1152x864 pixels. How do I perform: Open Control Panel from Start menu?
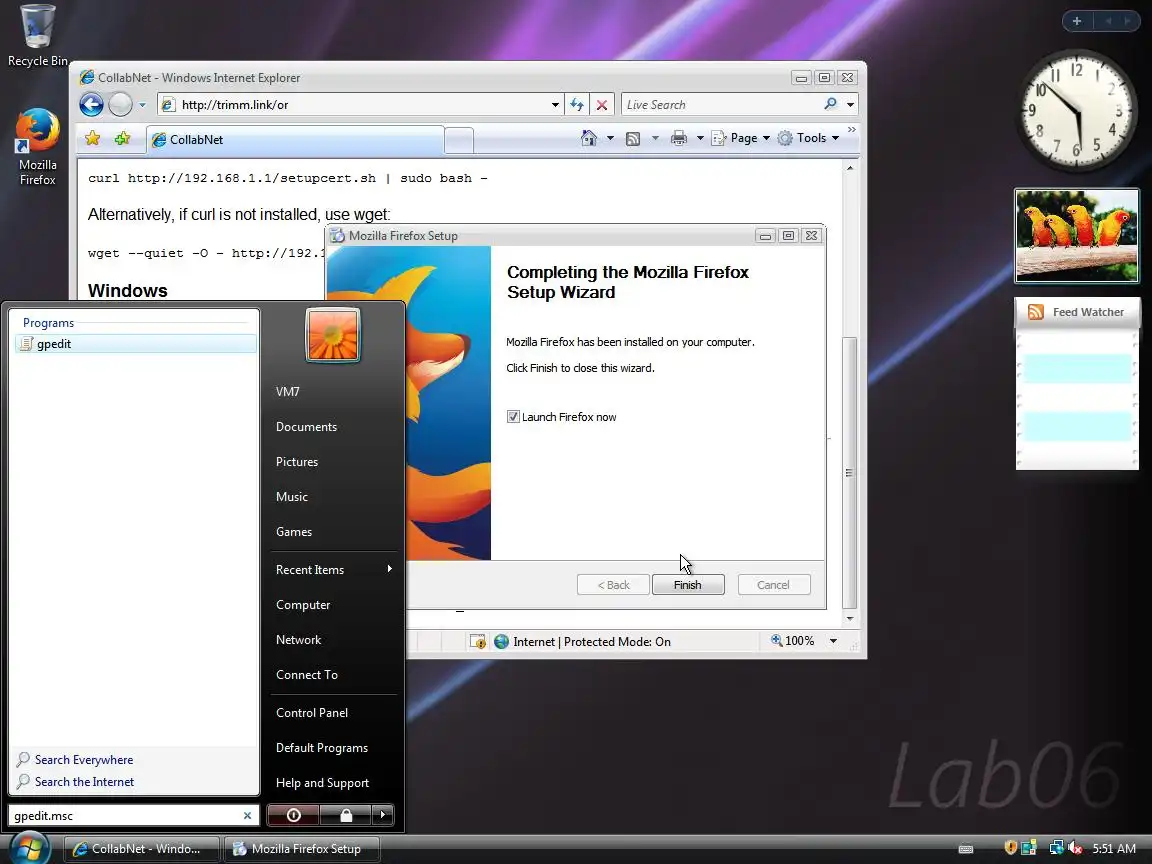tap(312, 713)
